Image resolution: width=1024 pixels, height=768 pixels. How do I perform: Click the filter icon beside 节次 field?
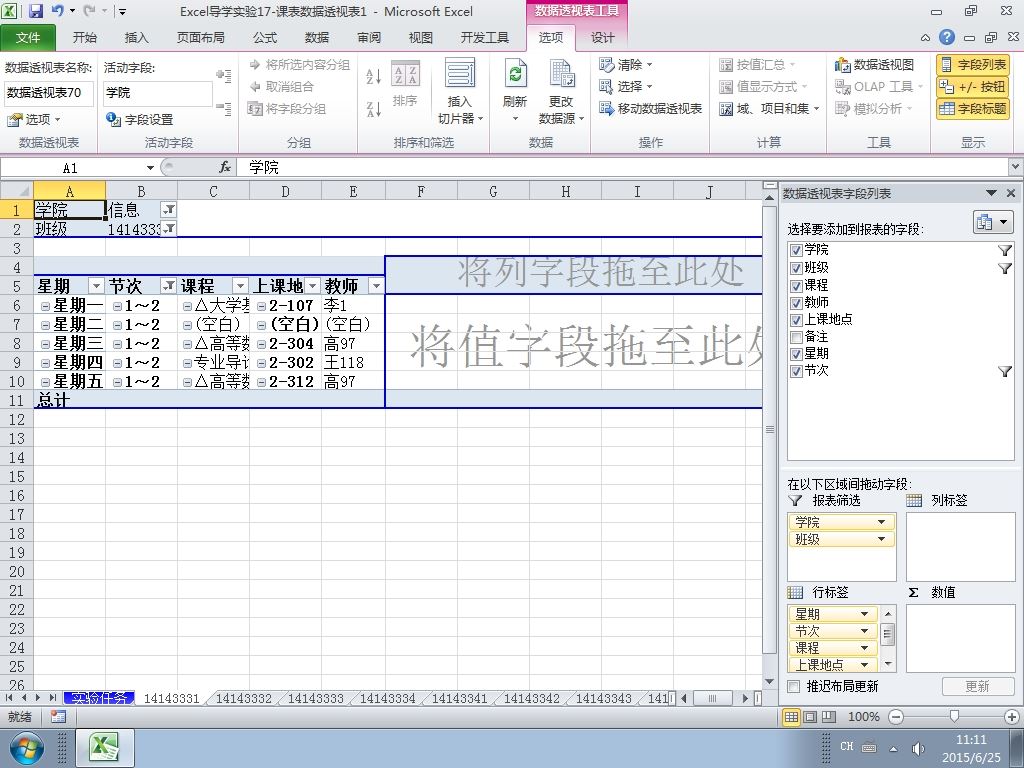(1004, 371)
